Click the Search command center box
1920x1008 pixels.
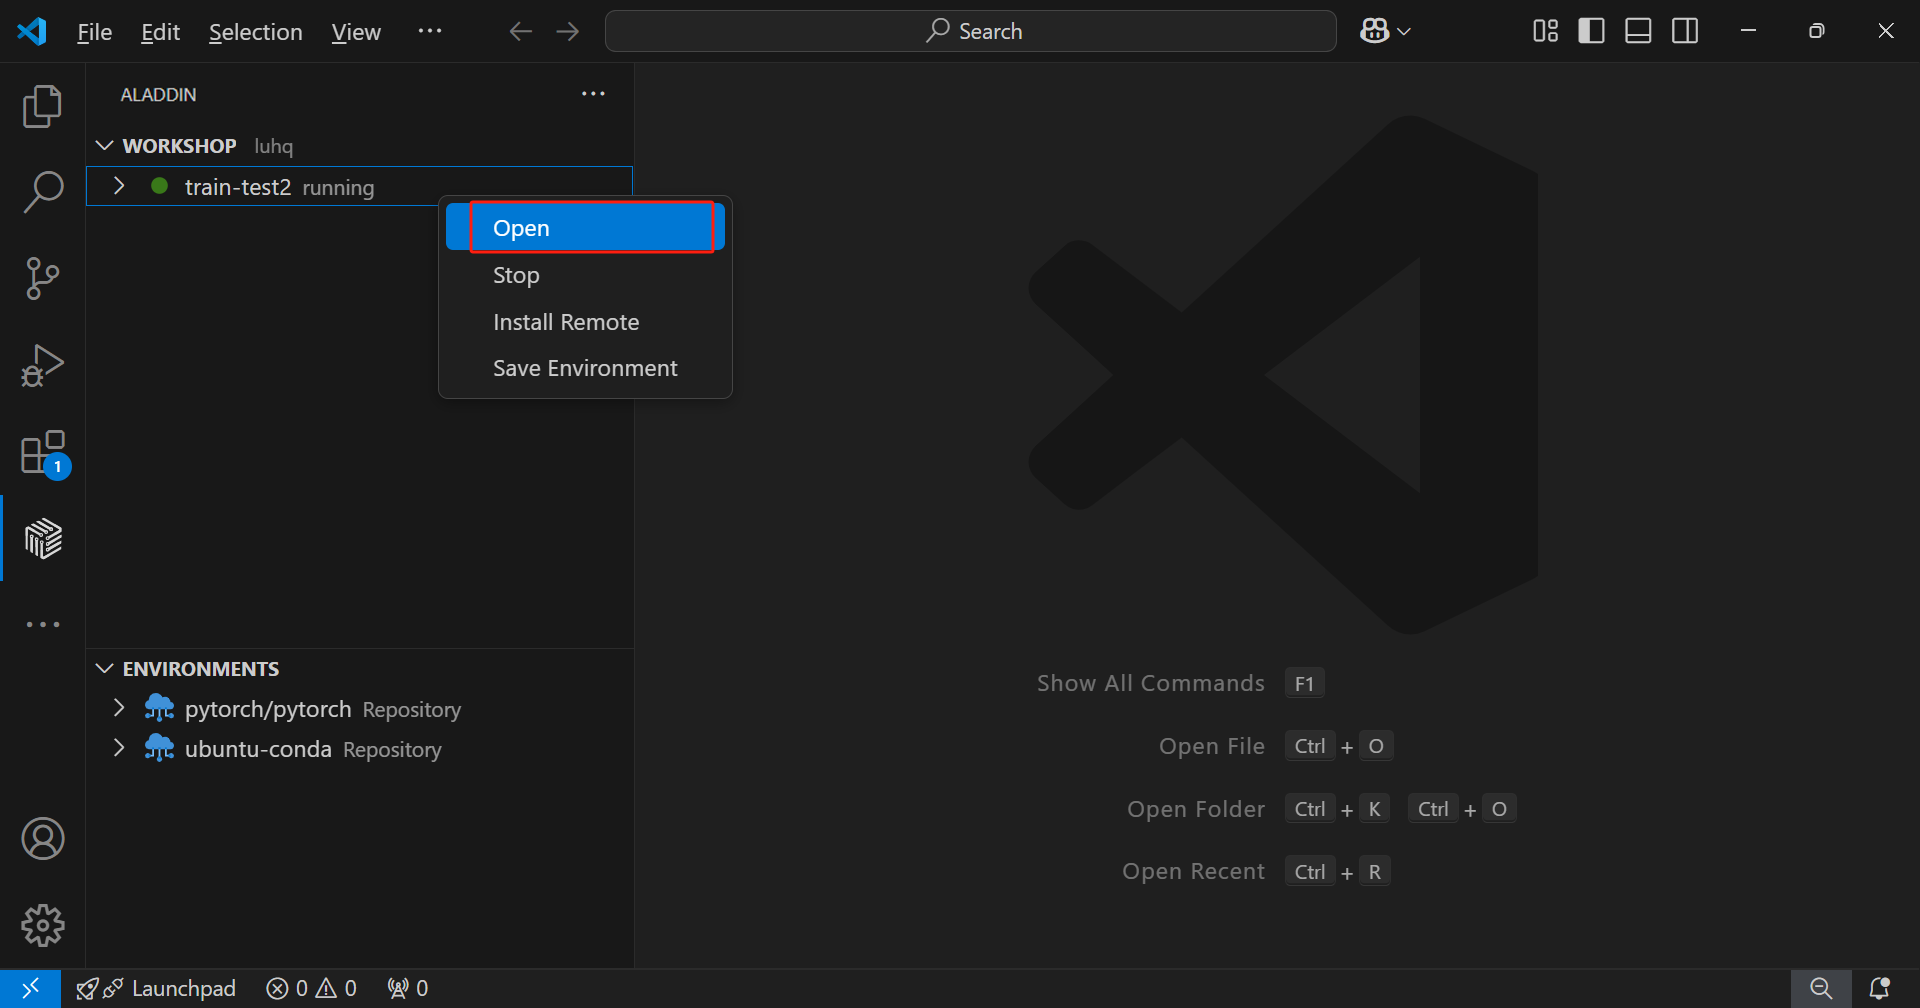970,31
